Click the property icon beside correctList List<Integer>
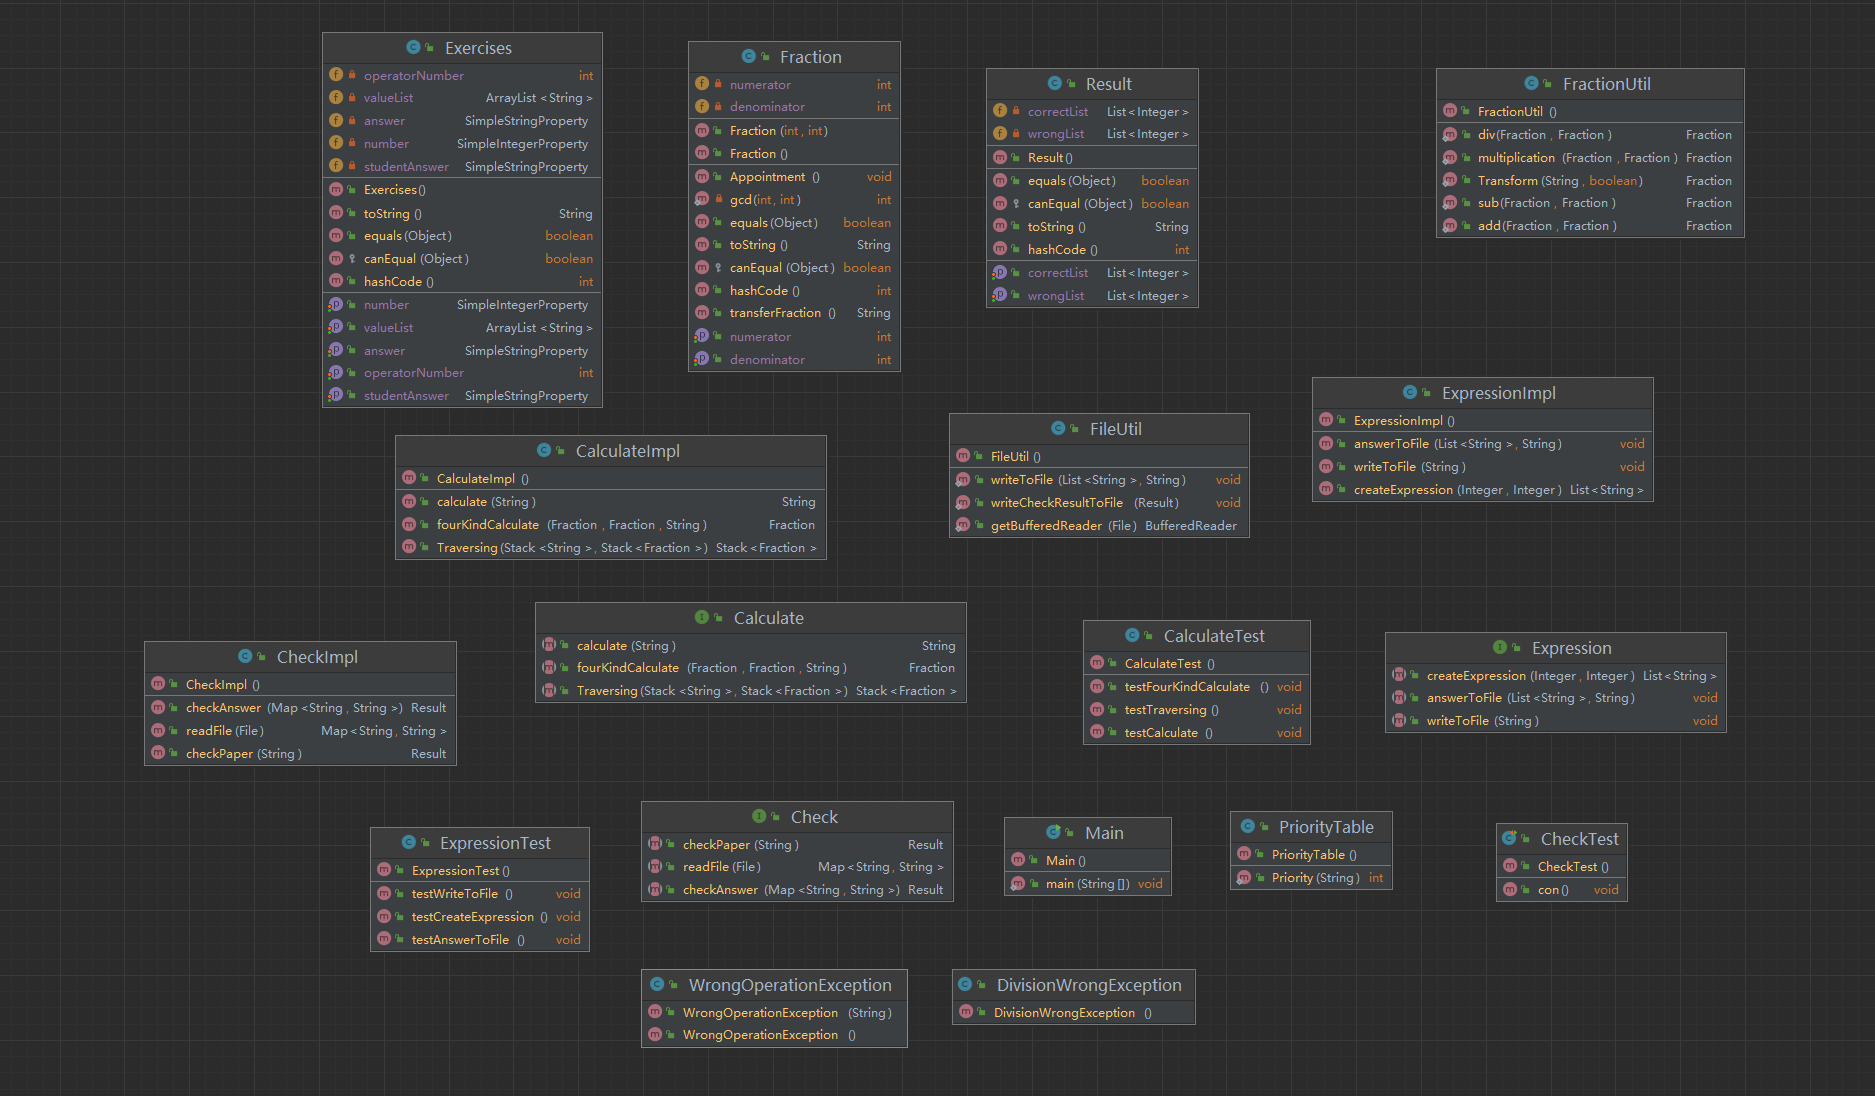 [x=999, y=273]
